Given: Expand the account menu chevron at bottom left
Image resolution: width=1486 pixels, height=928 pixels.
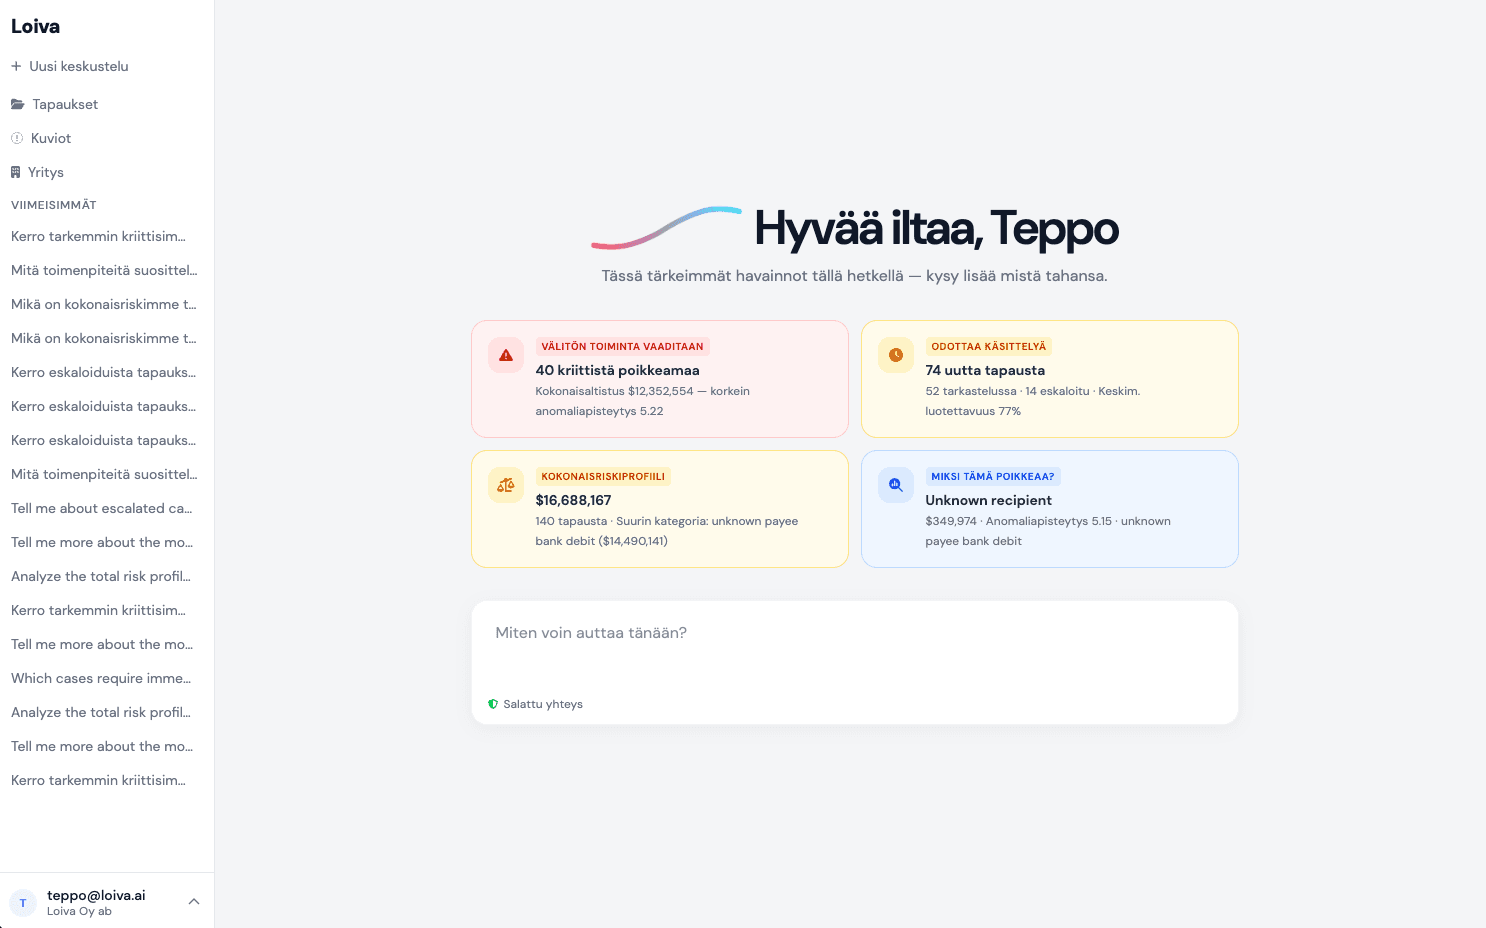Looking at the screenshot, I should tap(193, 901).
